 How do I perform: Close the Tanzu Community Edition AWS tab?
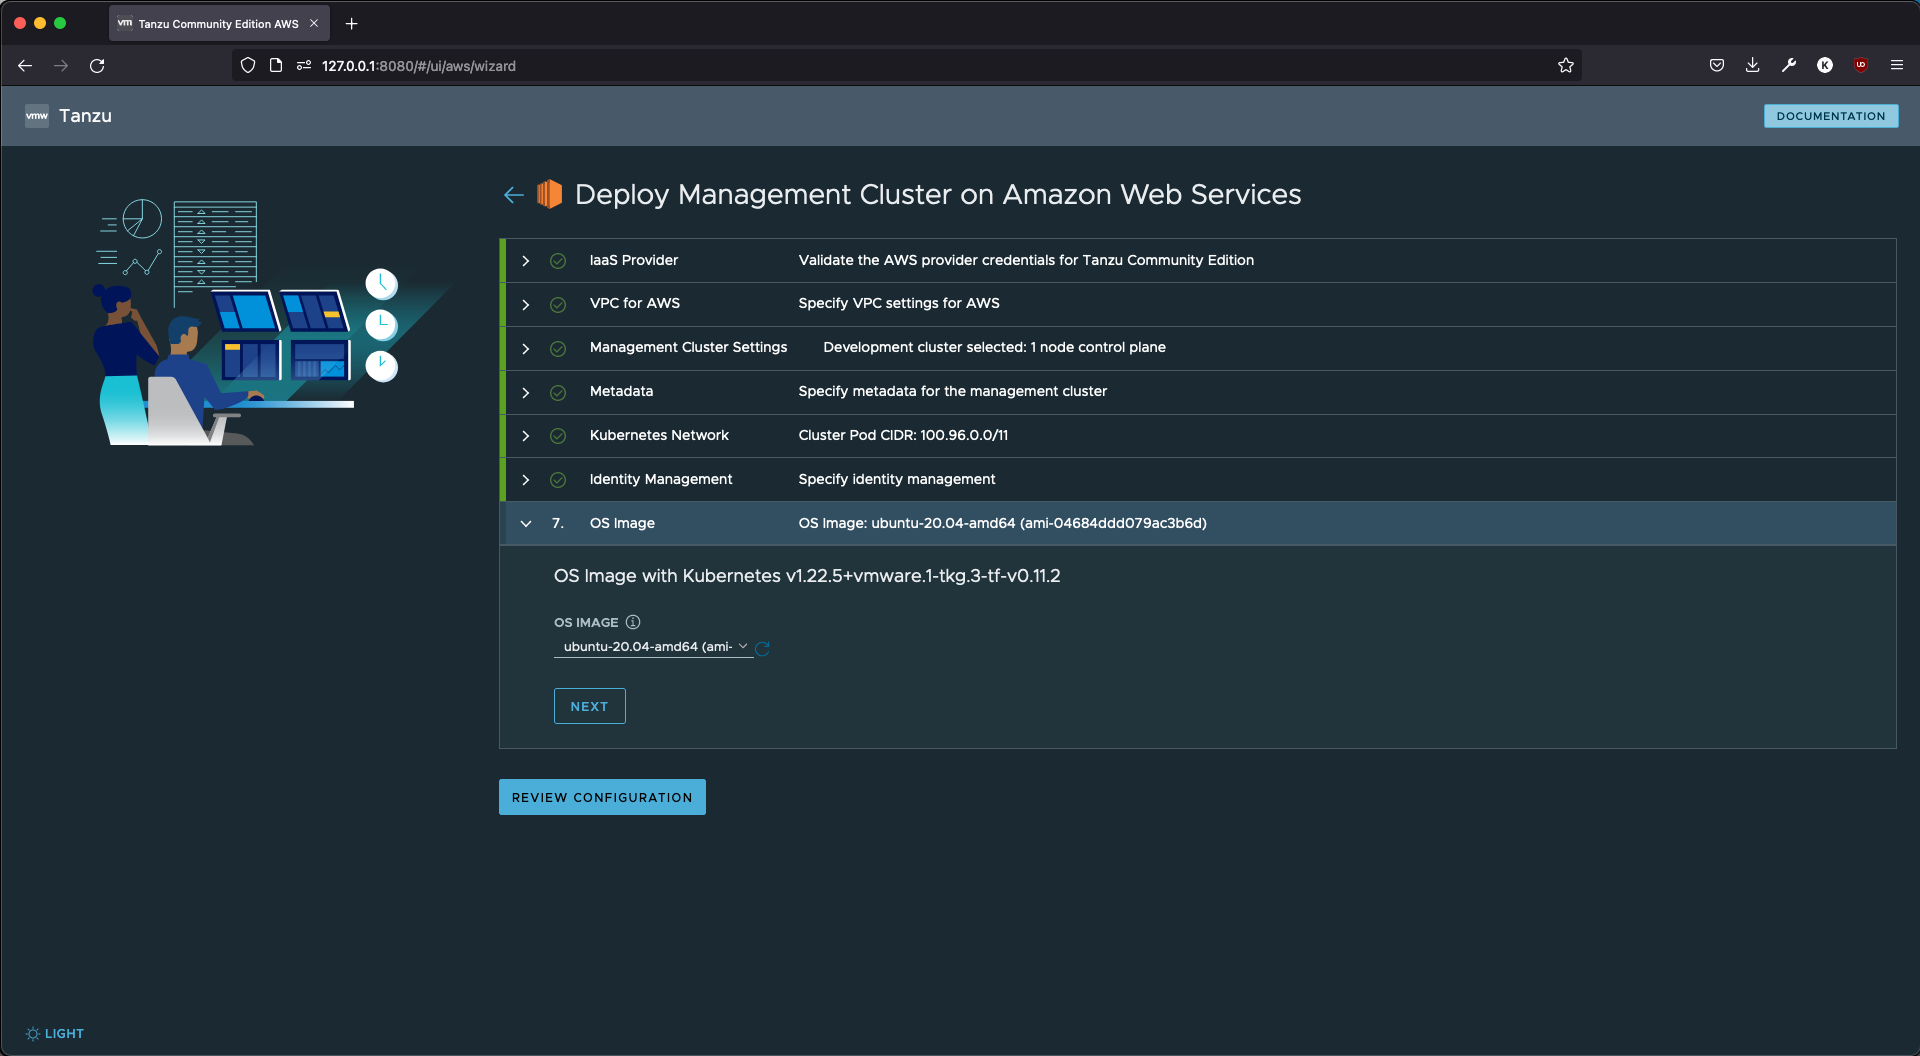[314, 24]
